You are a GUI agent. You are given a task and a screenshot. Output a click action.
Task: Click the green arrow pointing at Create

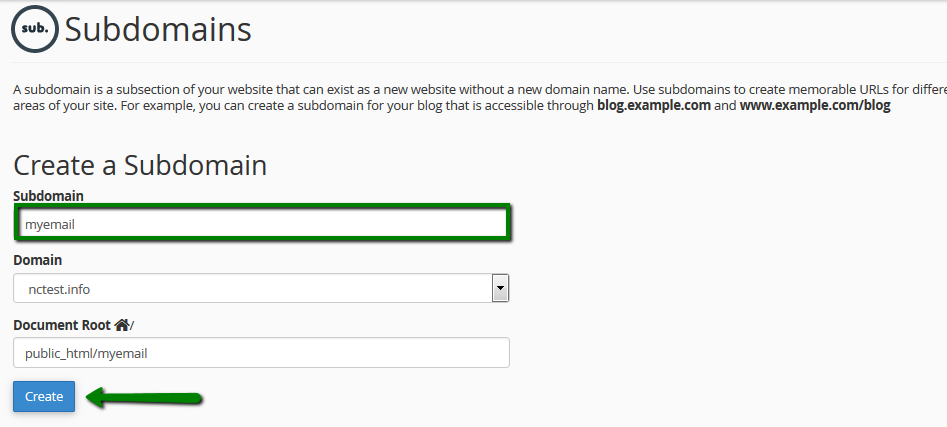(x=144, y=398)
